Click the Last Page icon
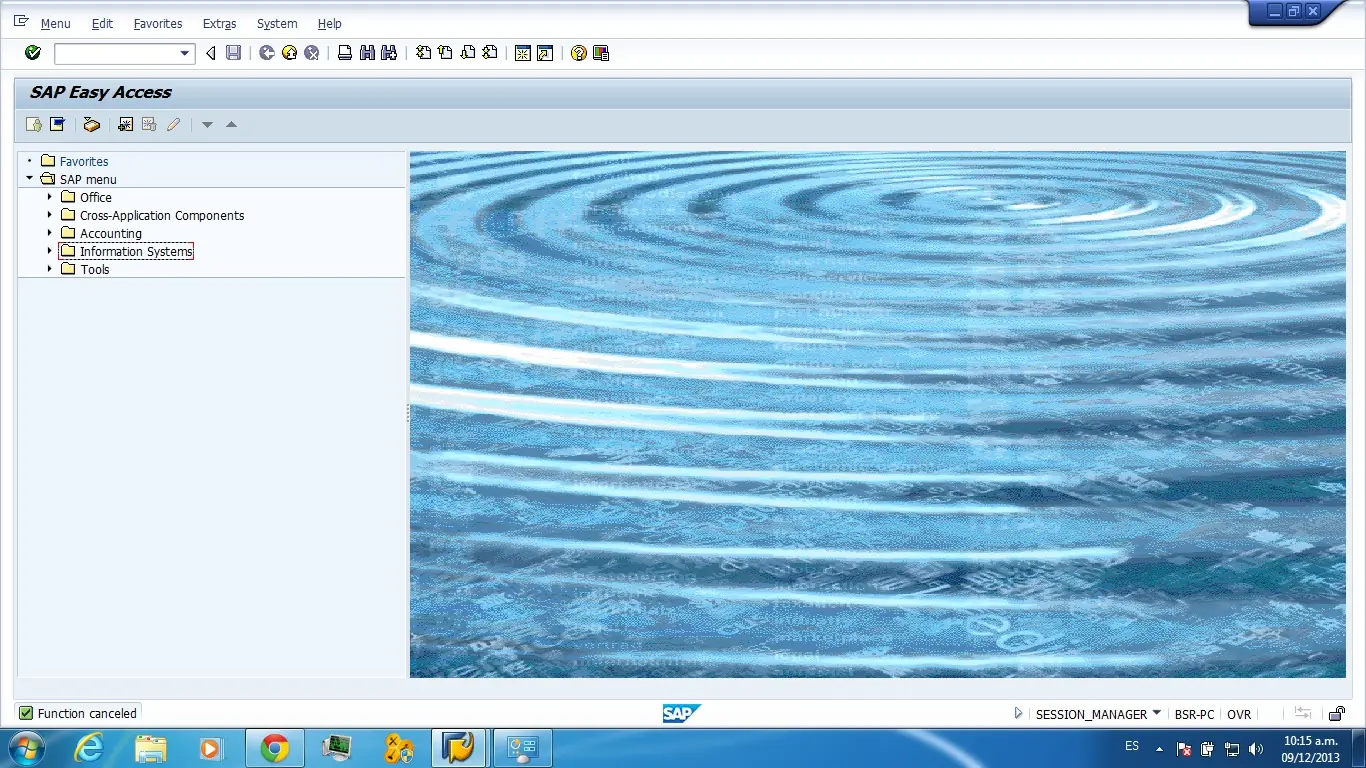The height and width of the screenshot is (768, 1366). click(489, 53)
